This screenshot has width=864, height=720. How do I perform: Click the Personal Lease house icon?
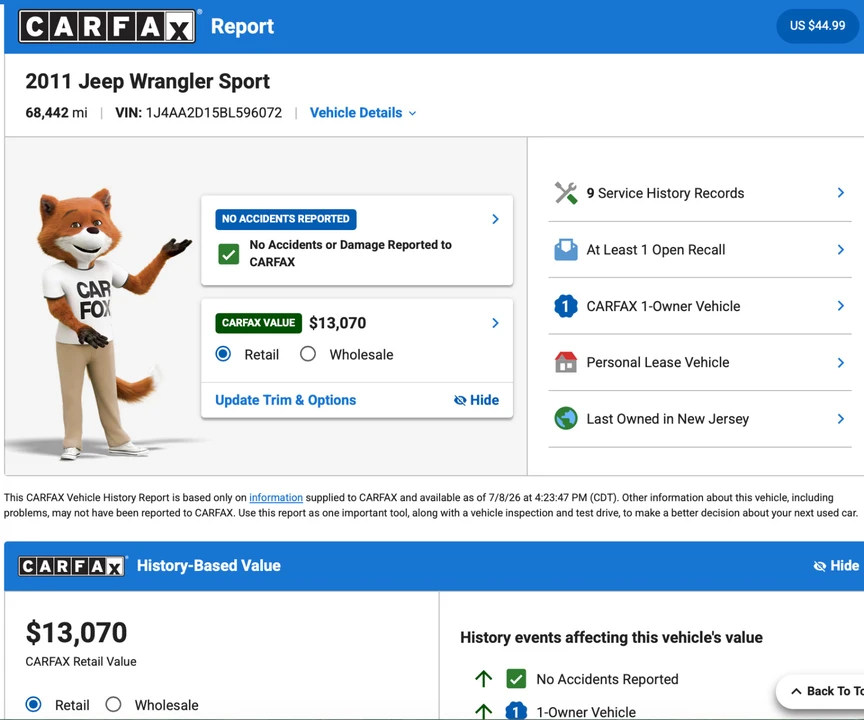click(x=566, y=362)
